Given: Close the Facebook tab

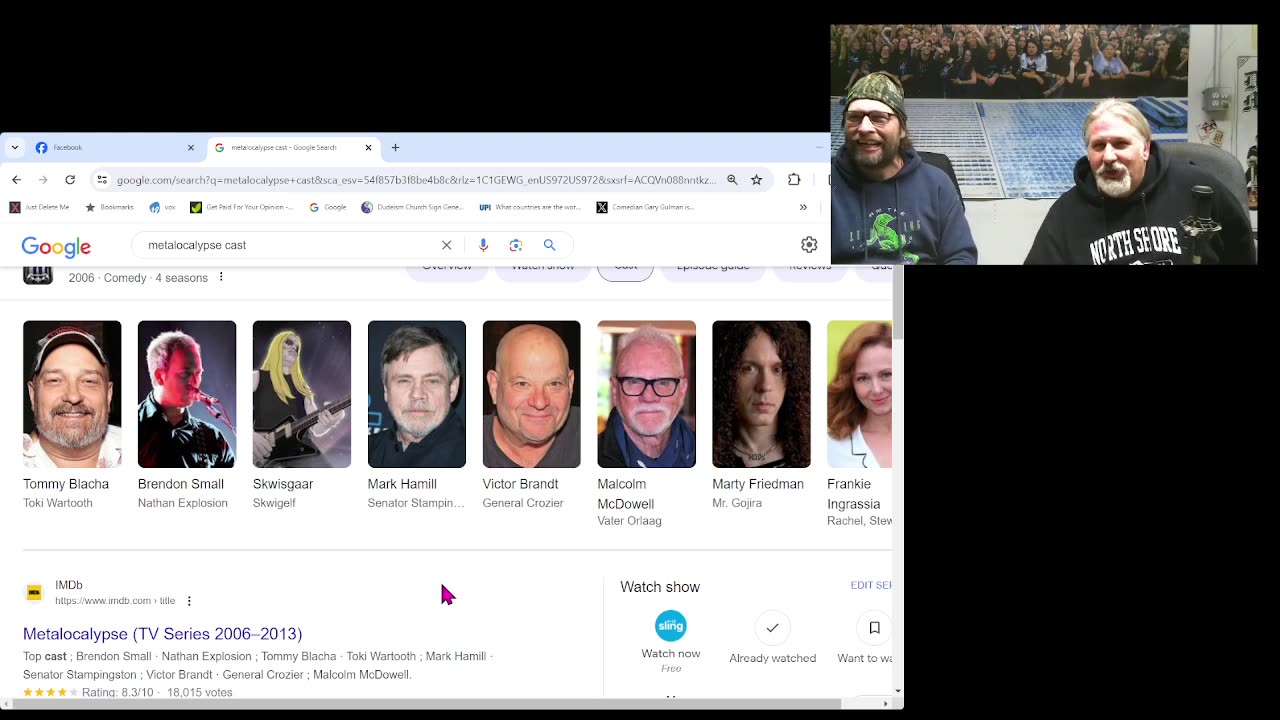Looking at the screenshot, I should [191, 147].
